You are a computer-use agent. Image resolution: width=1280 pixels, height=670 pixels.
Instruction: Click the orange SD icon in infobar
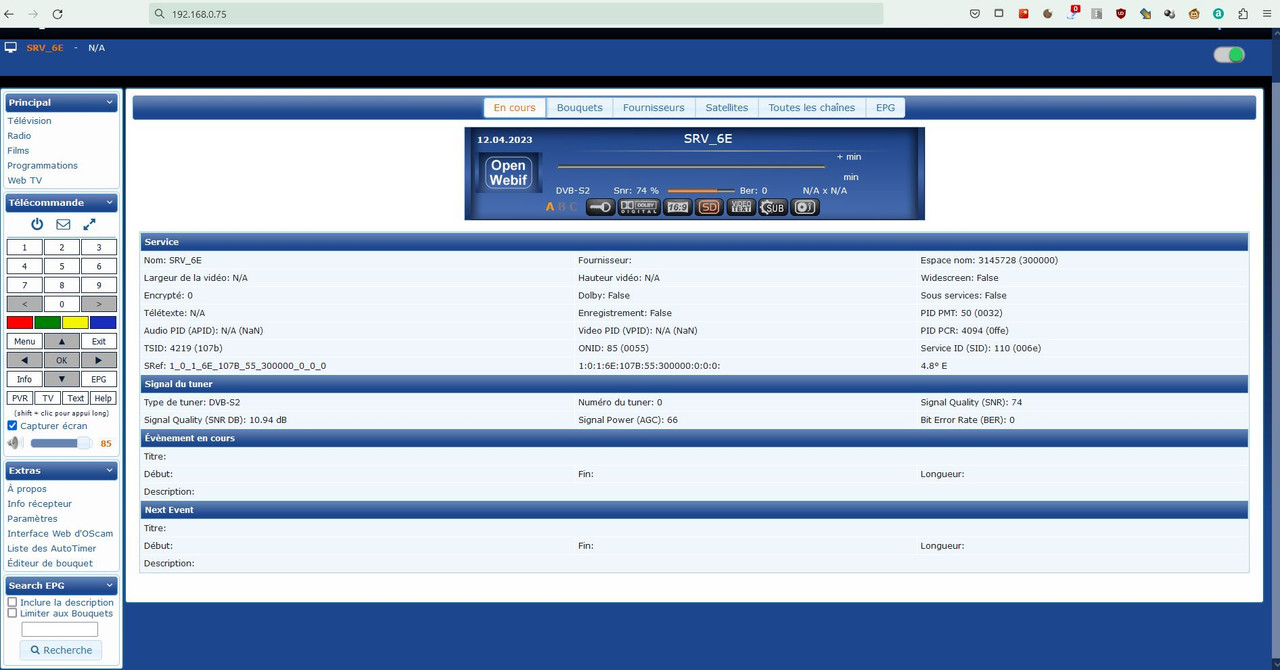pos(709,207)
